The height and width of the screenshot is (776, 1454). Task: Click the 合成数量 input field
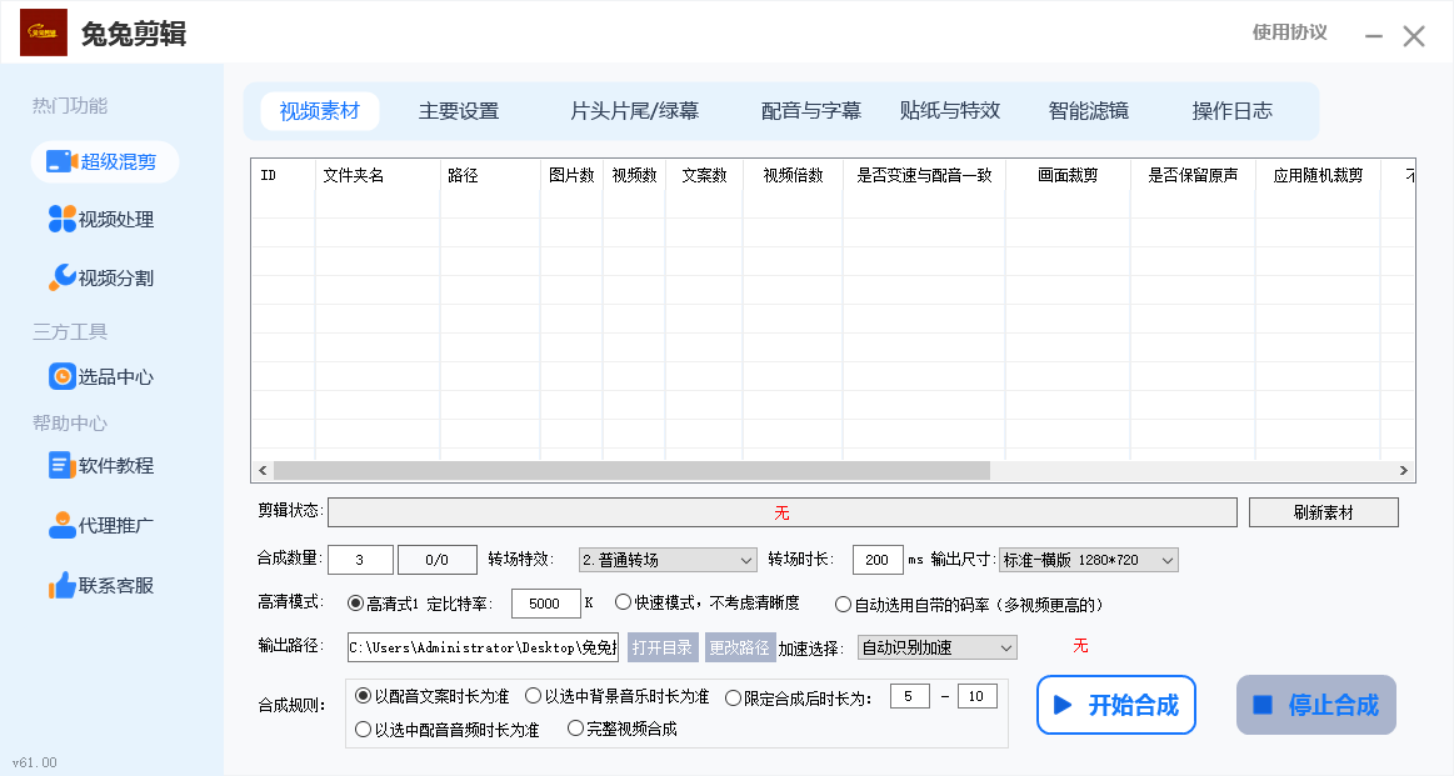pos(360,560)
